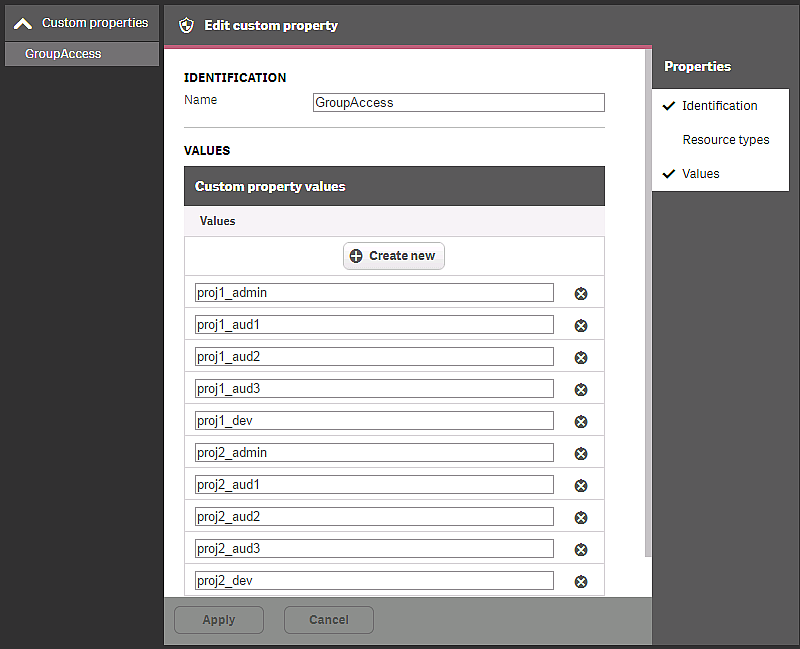
Task: Delete the proj1_aud3 value
Action: pyautogui.click(x=581, y=388)
